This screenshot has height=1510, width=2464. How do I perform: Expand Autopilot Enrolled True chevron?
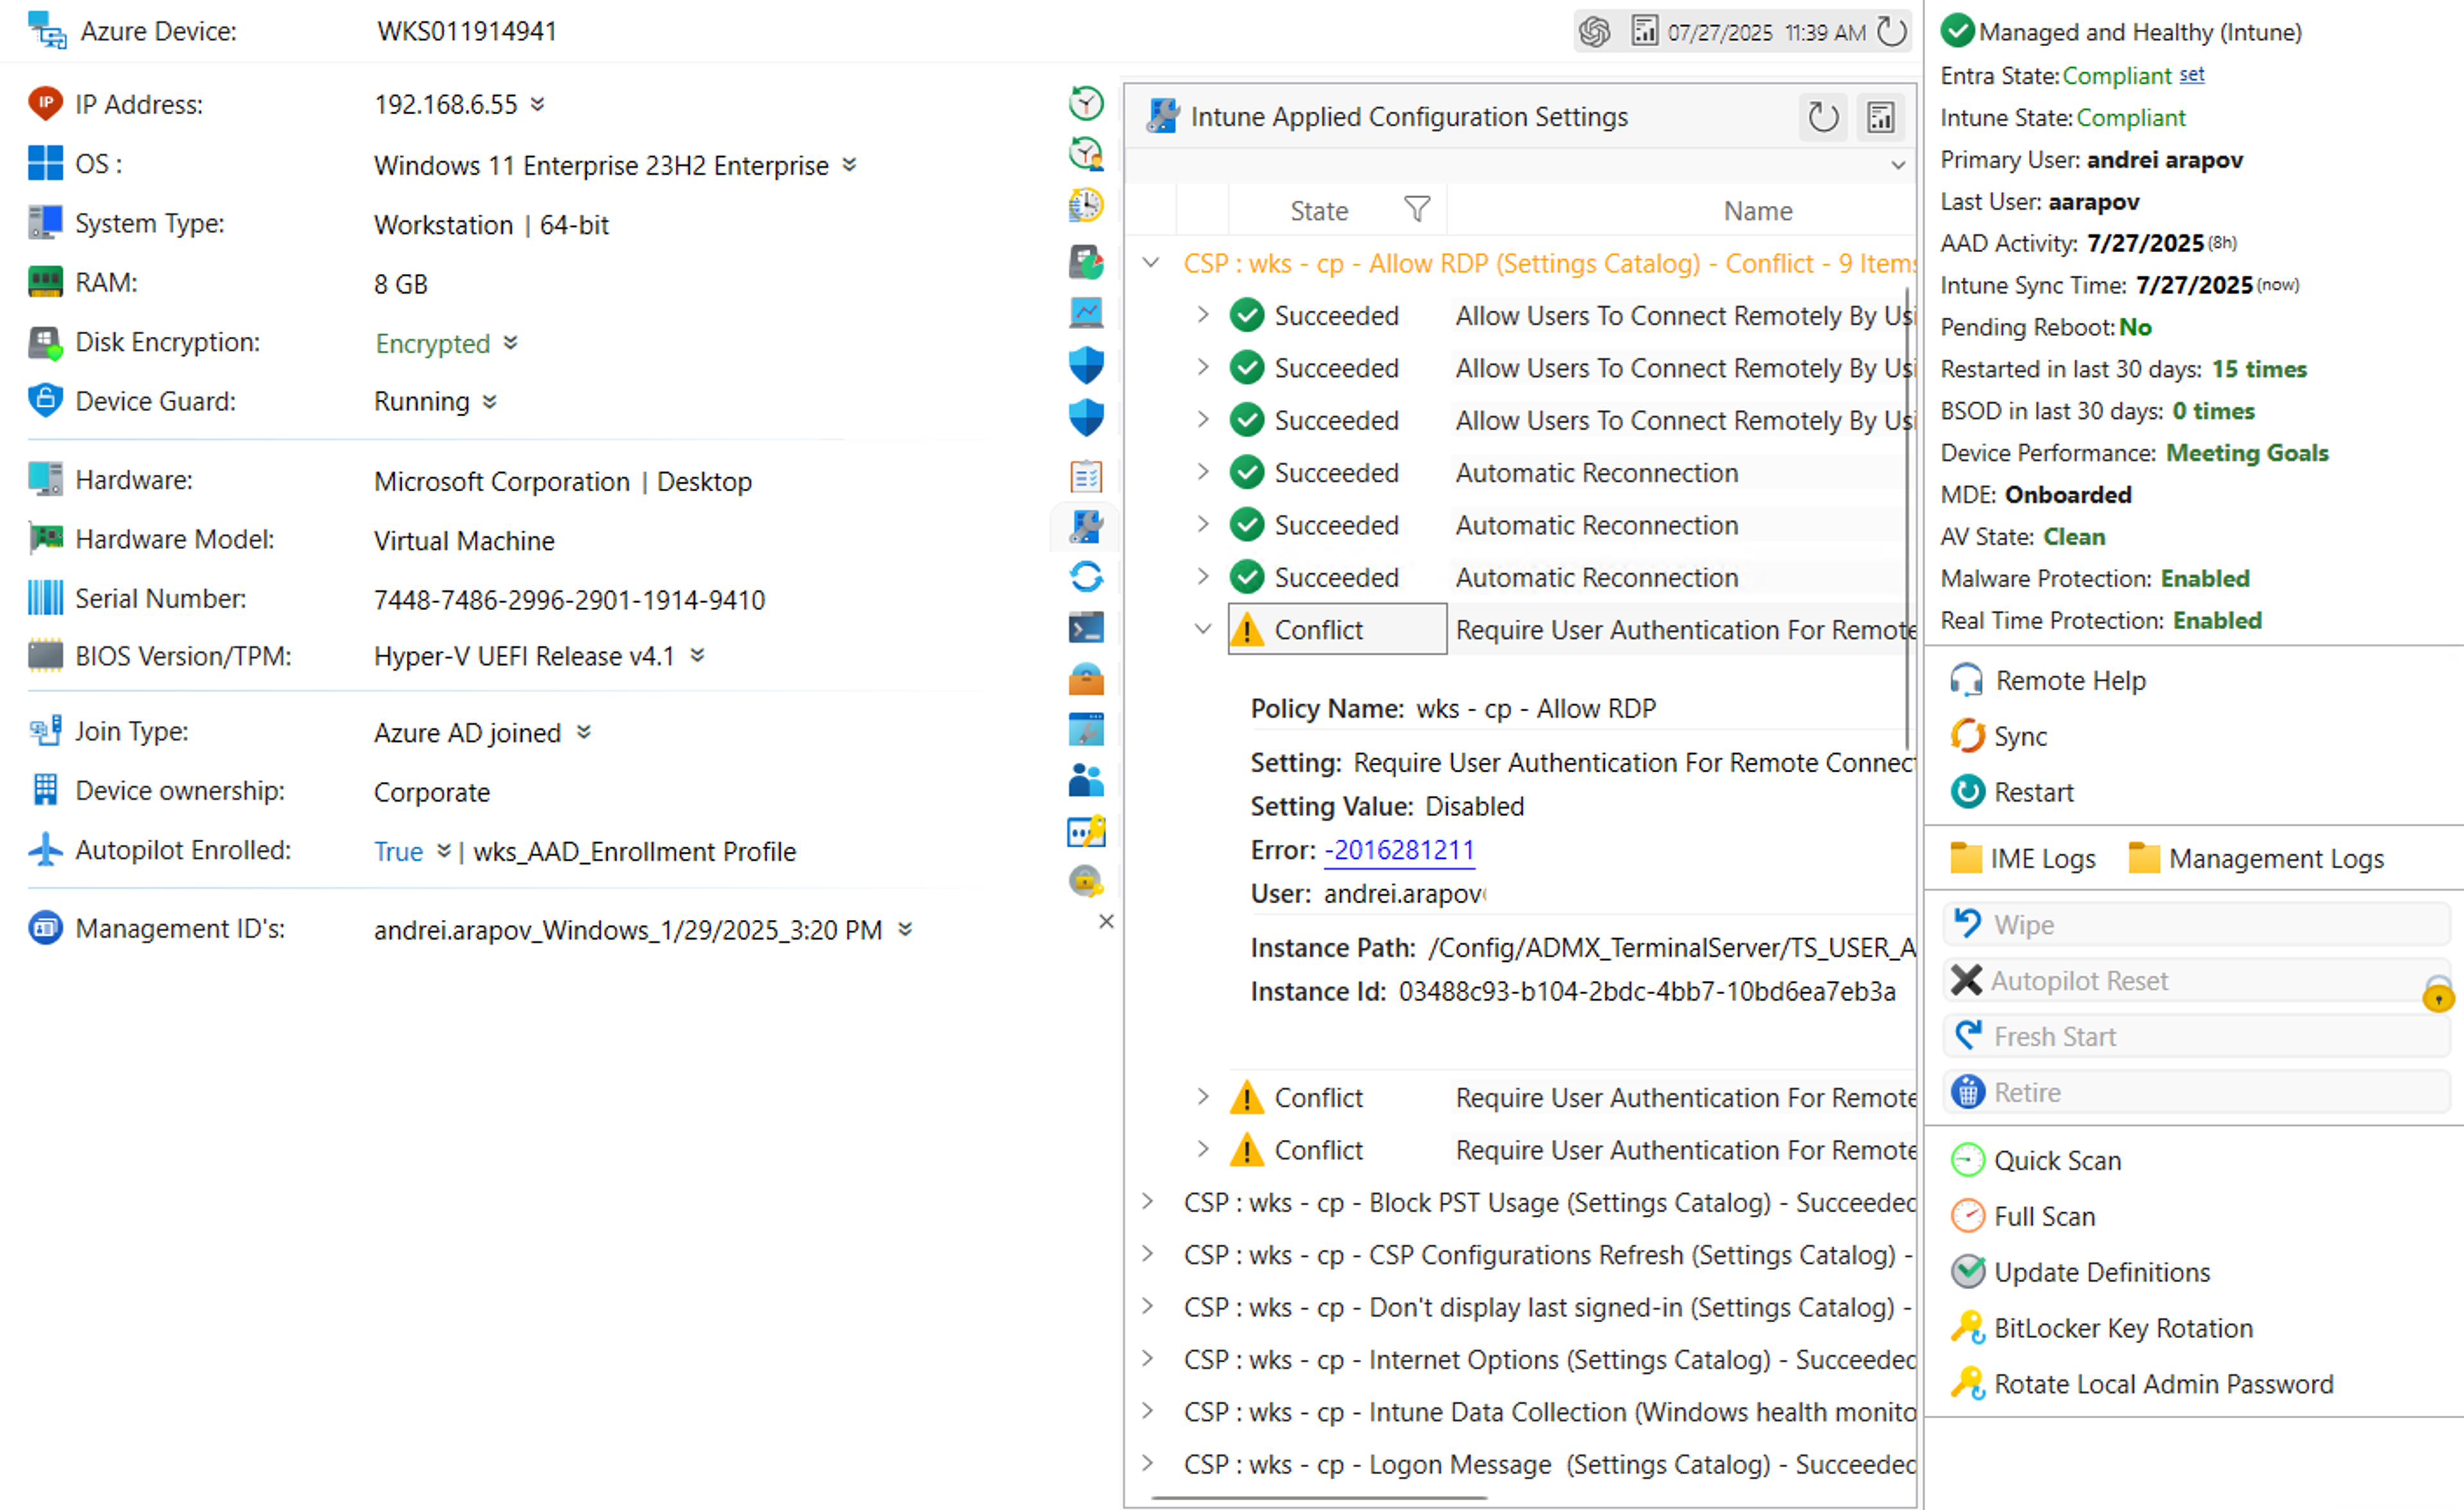(x=444, y=851)
